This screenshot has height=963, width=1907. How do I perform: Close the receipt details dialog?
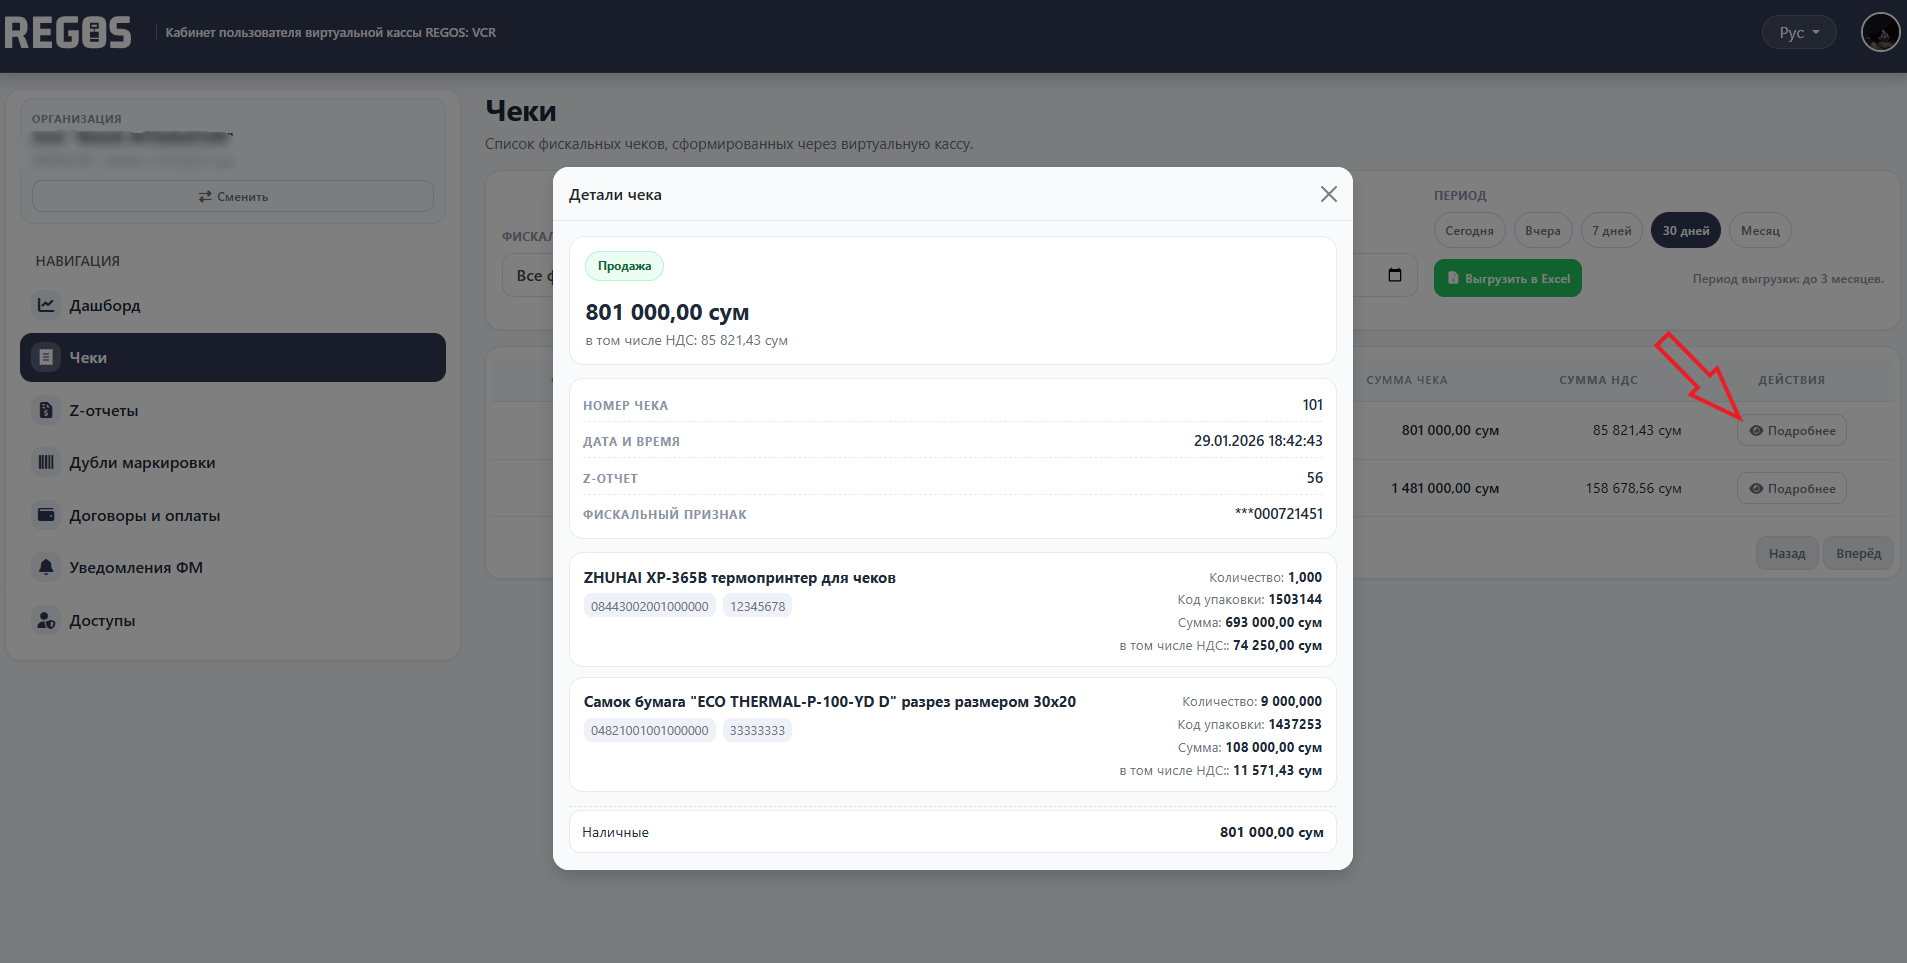pyautogui.click(x=1328, y=194)
